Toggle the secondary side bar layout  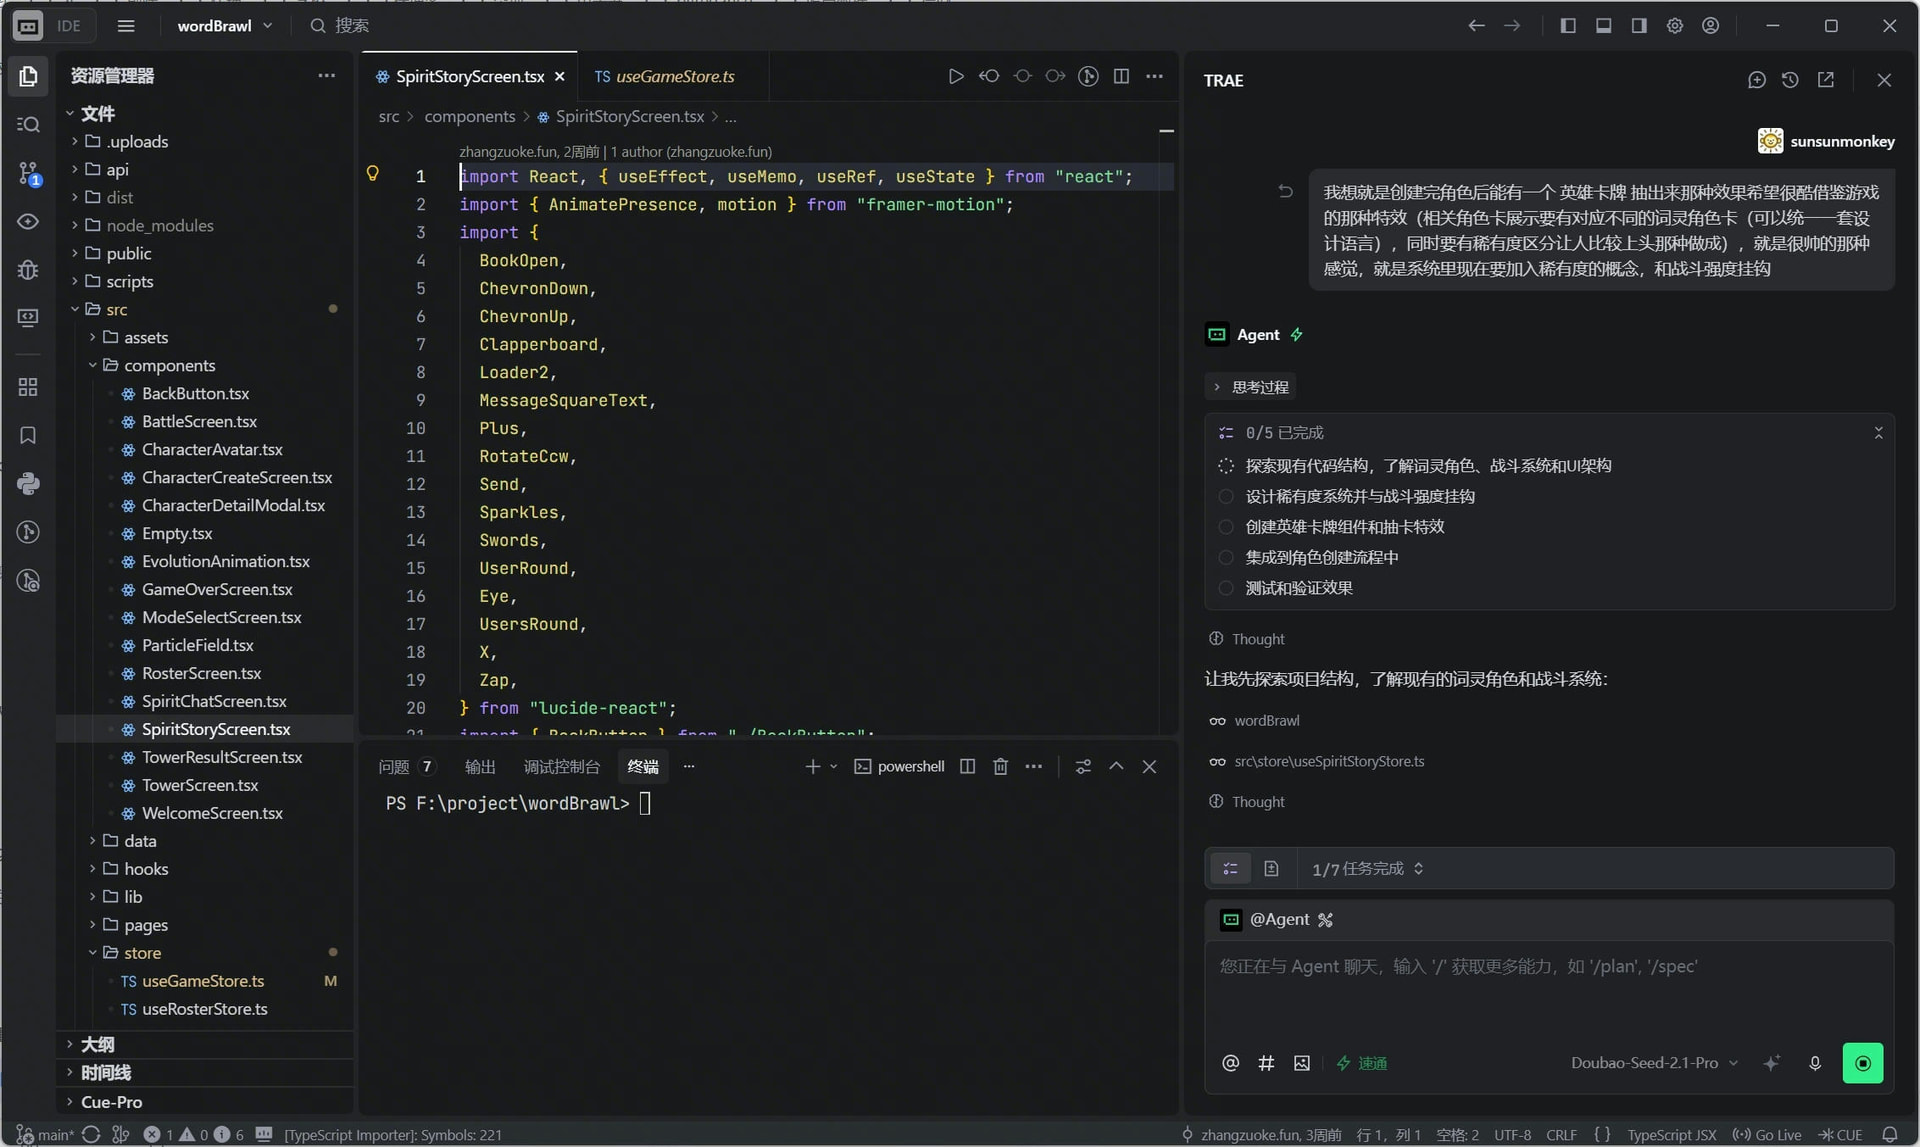click(1638, 26)
